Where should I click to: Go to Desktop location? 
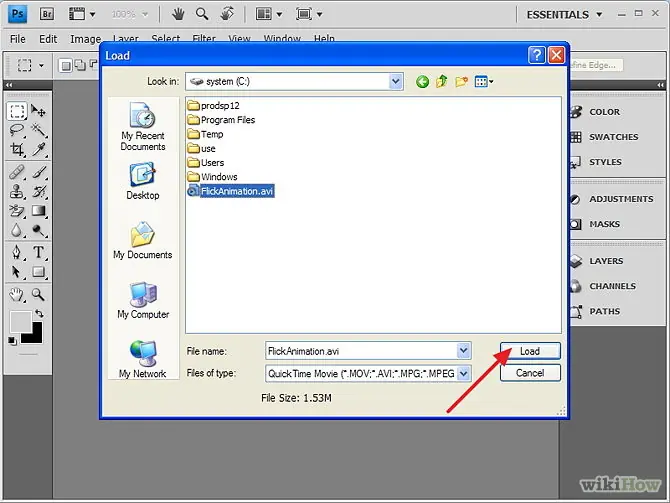point(143,181)
